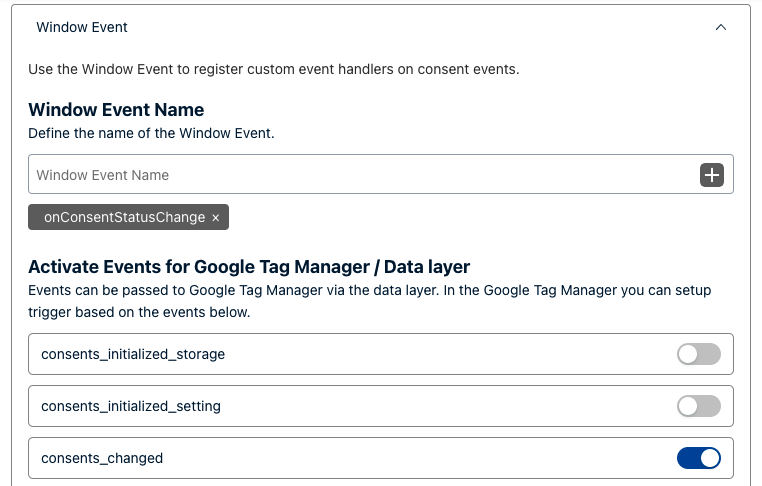Screen dimensions: 762x486
Task: Focus the Window Event Name input field
Action: tap(364, 174)
